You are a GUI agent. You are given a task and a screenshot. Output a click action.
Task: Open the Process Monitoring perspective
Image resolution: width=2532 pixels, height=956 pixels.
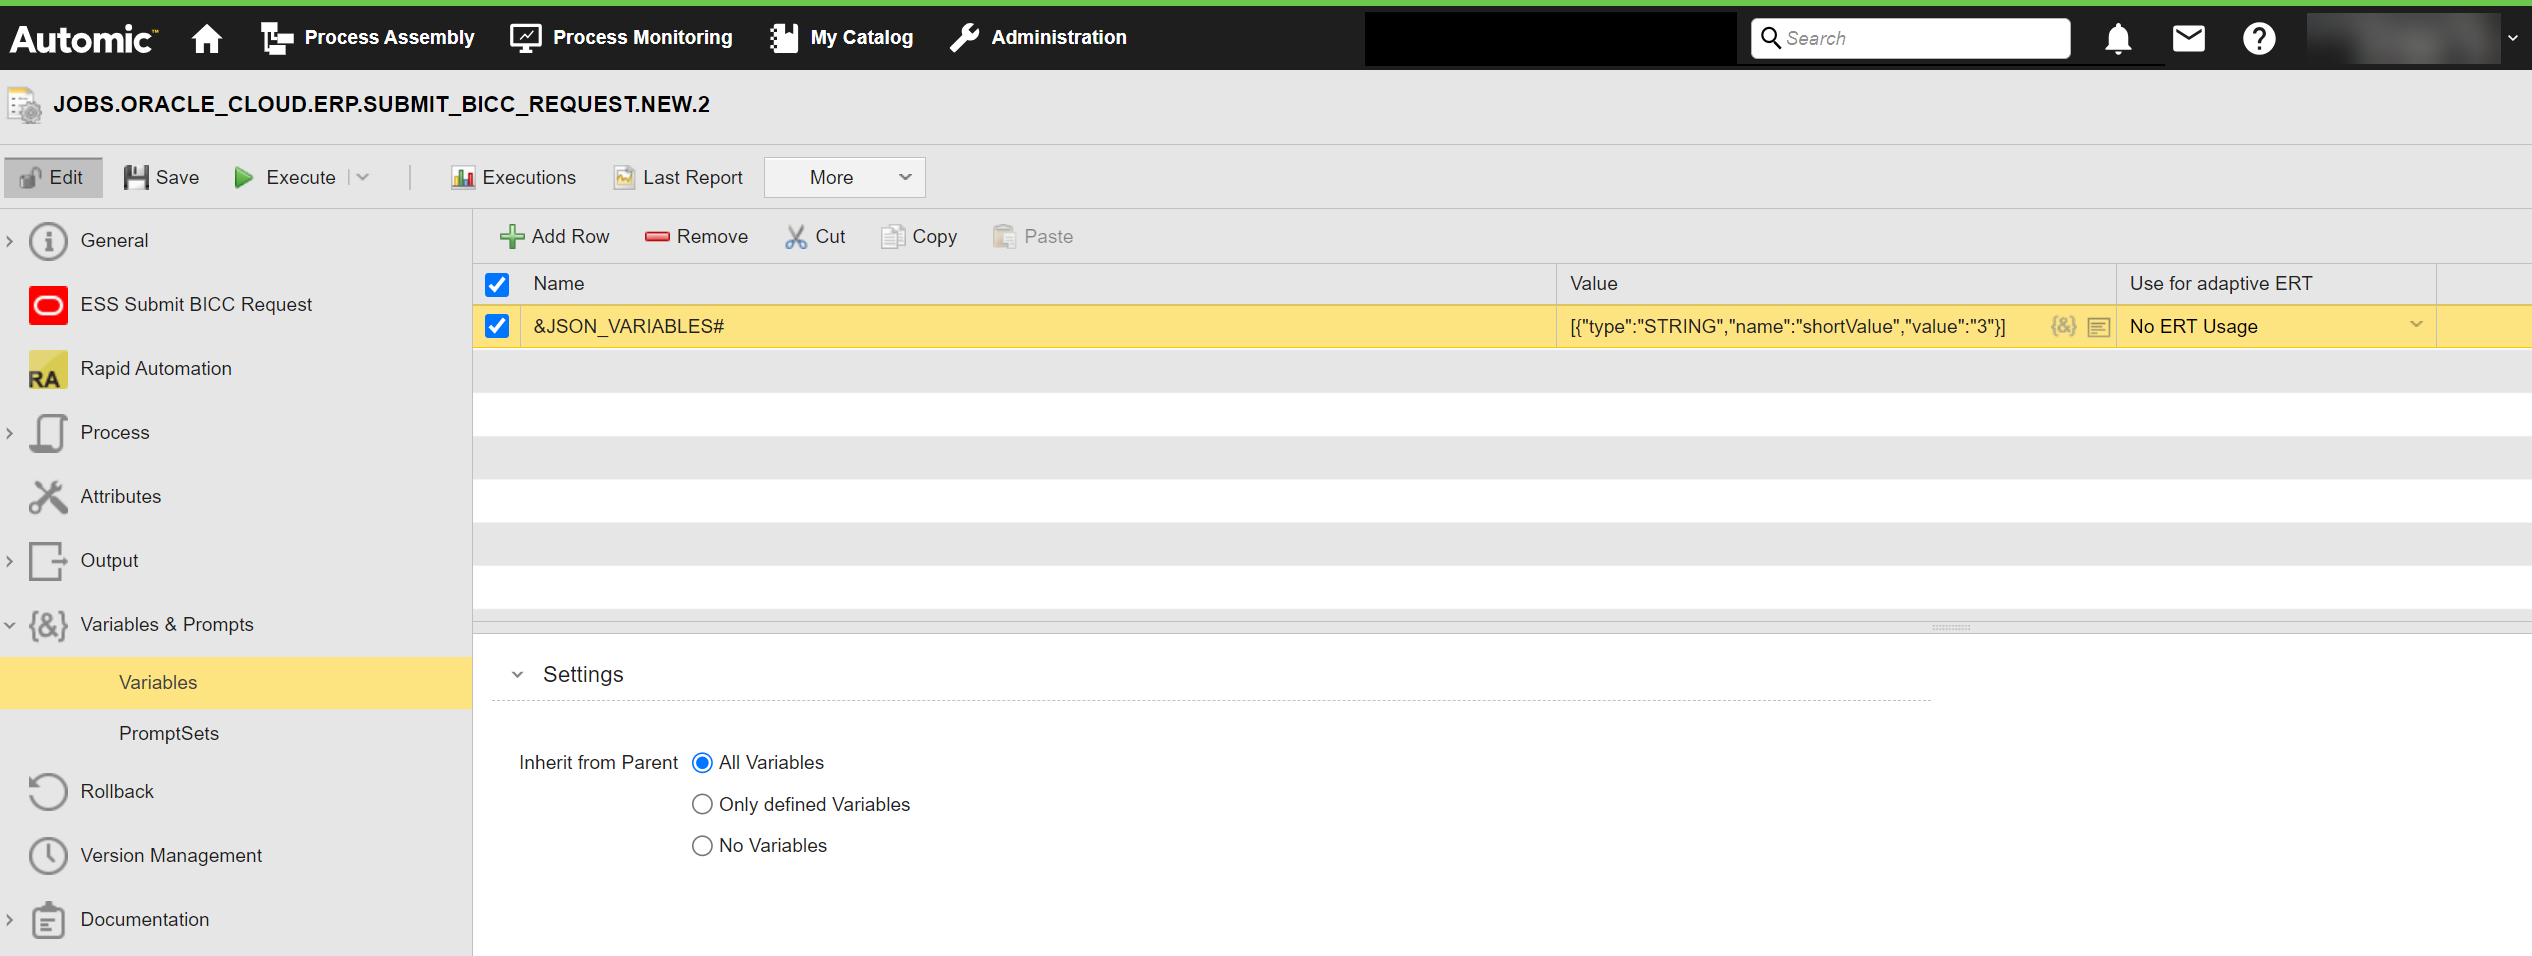coord(621,38)
